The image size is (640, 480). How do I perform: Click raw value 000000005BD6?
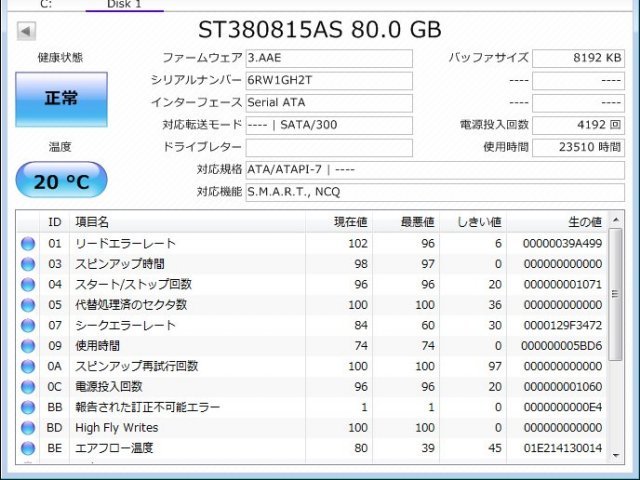tap(562, 346)
